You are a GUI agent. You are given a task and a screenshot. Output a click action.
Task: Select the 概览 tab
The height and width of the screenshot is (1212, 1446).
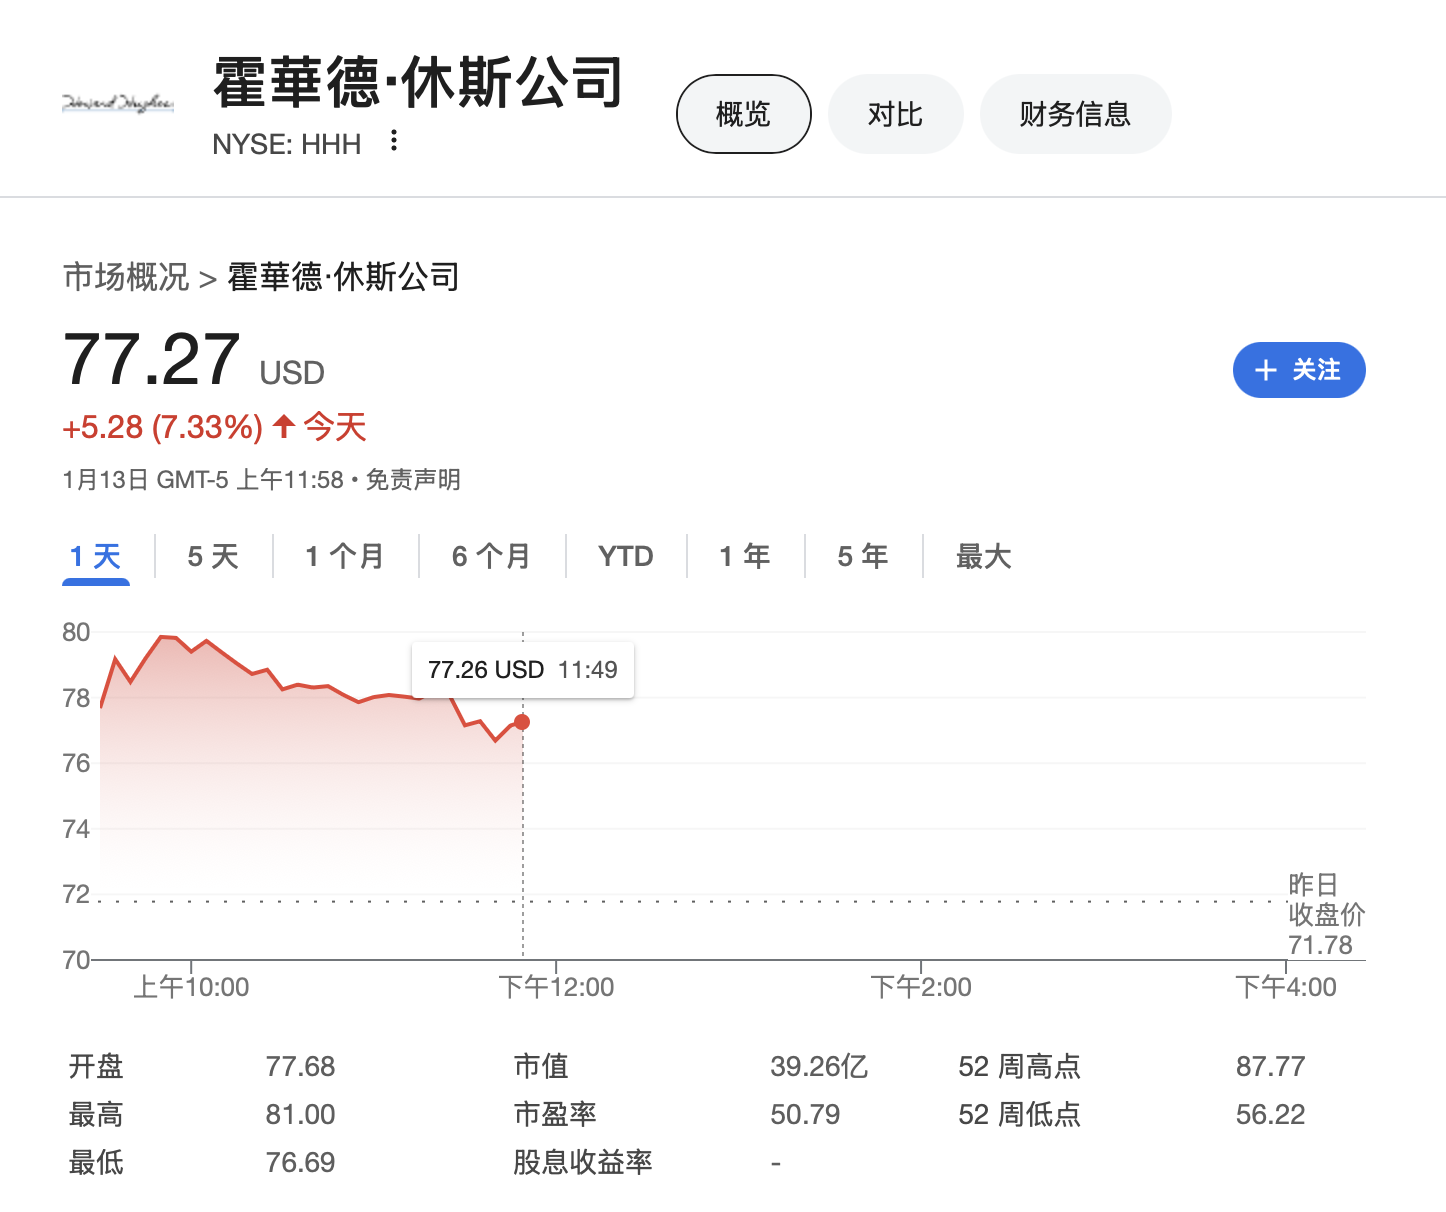[x=742, y=113]
